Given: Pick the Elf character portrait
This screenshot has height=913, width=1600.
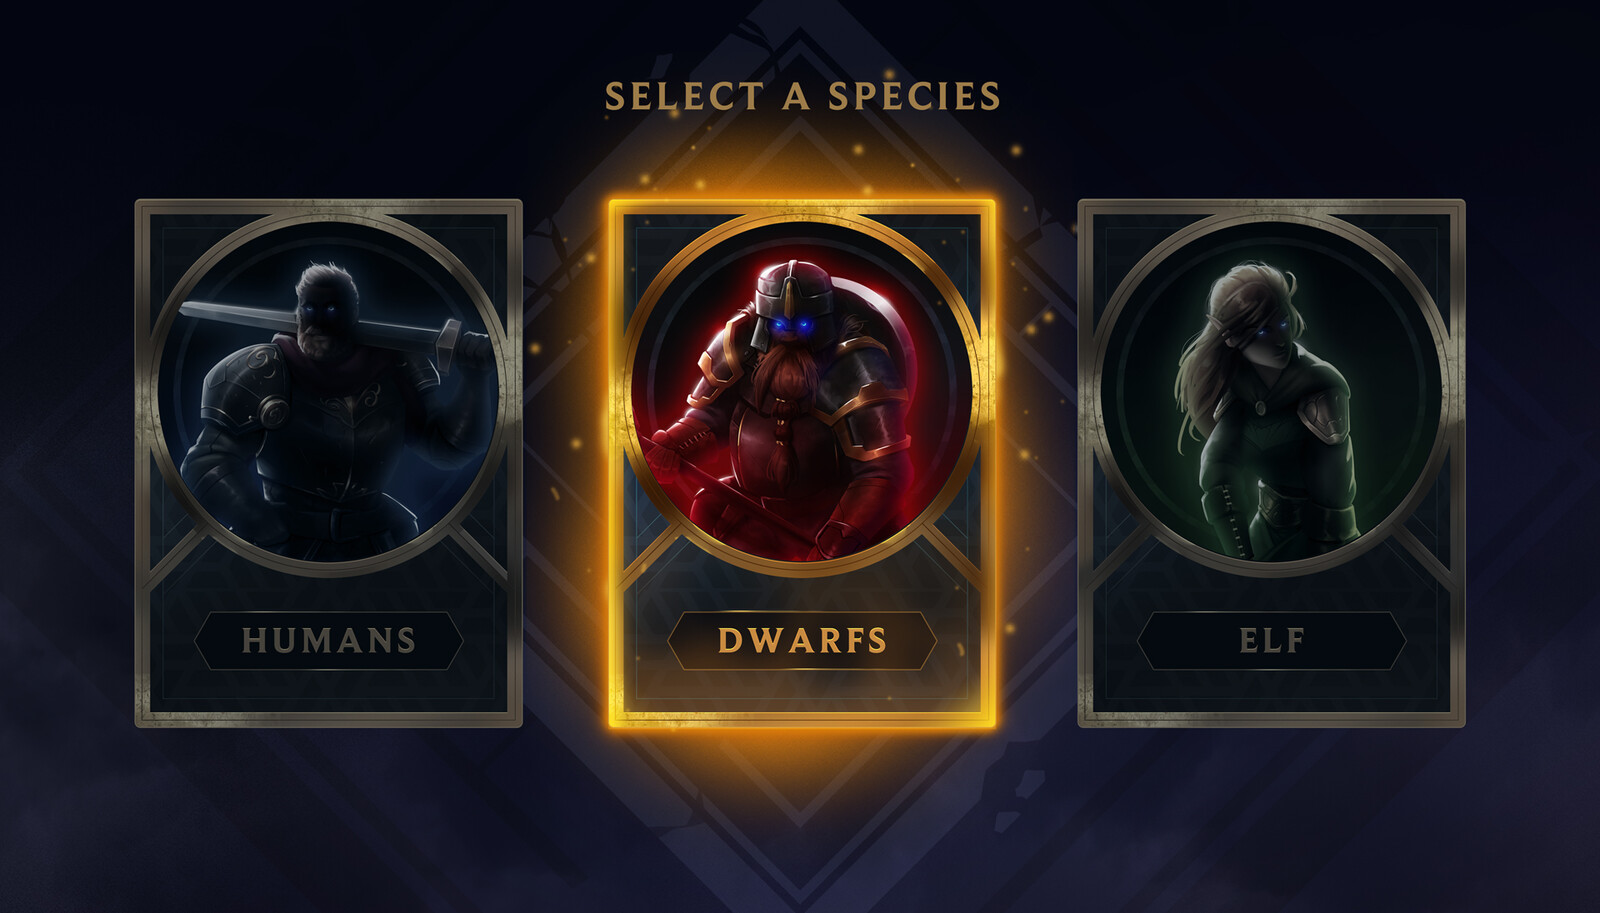Looking at the screenshot, I should click(1272, 393).
